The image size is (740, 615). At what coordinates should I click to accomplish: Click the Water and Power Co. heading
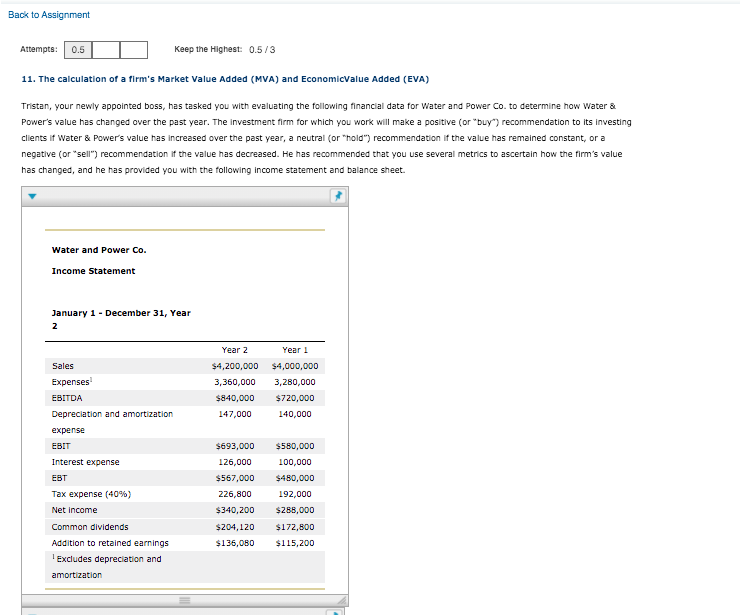tap(99, 250)
